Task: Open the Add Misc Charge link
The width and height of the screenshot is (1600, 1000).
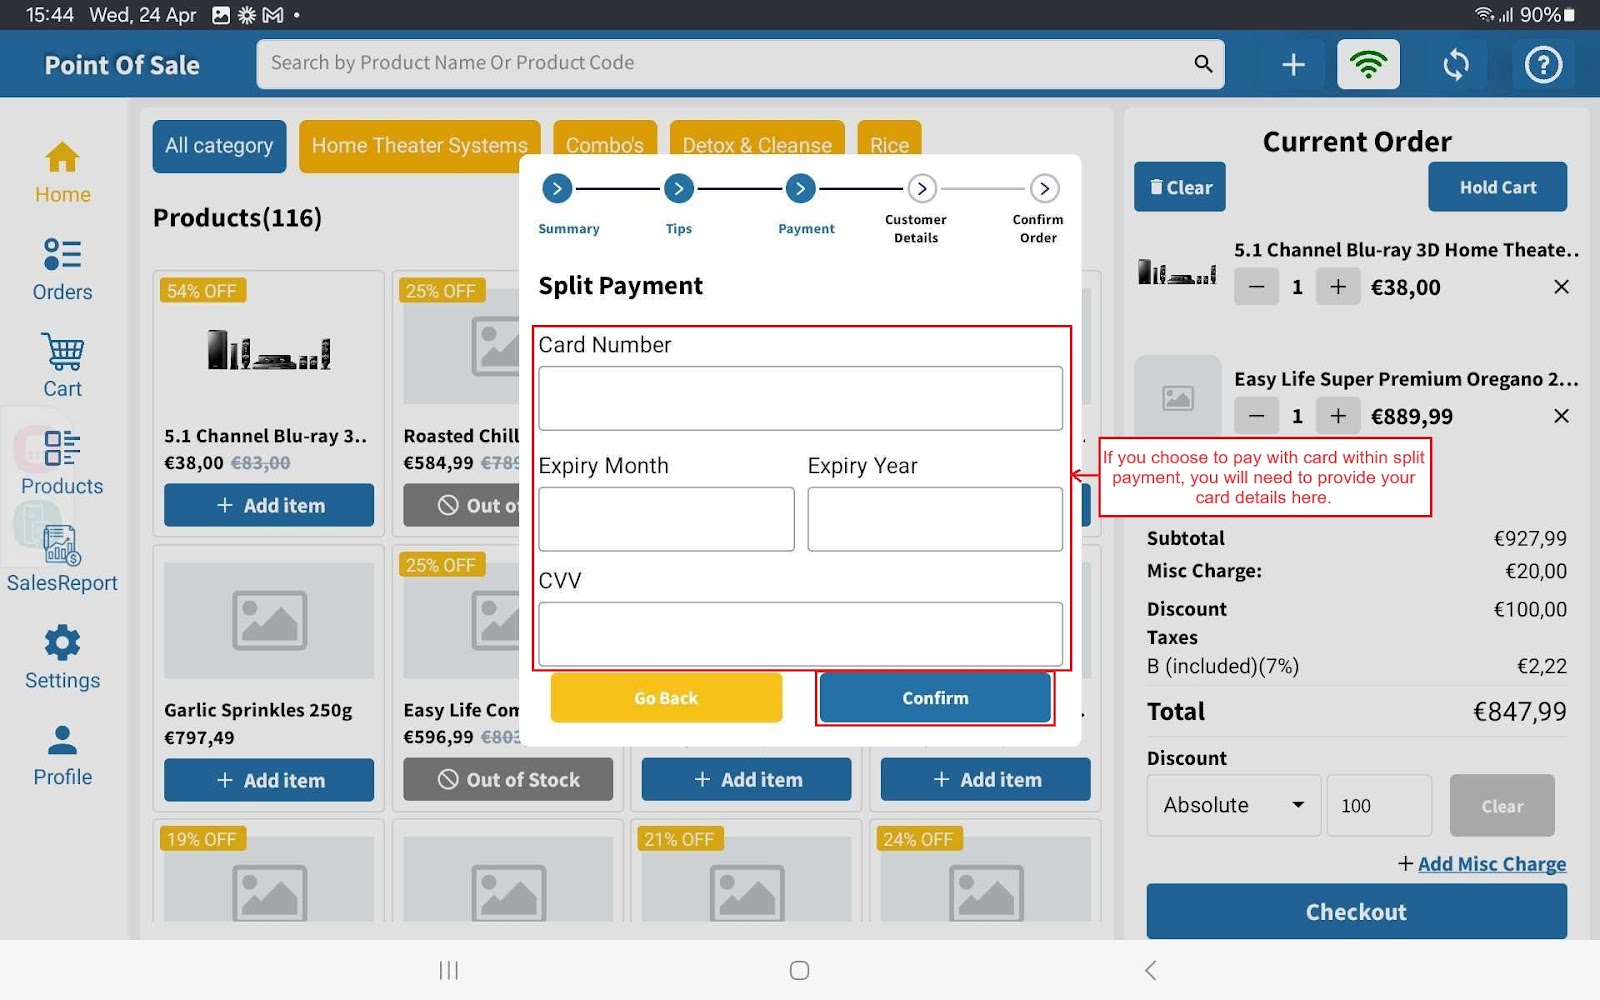Action: pyautogui.click(x=1490, y=864)
